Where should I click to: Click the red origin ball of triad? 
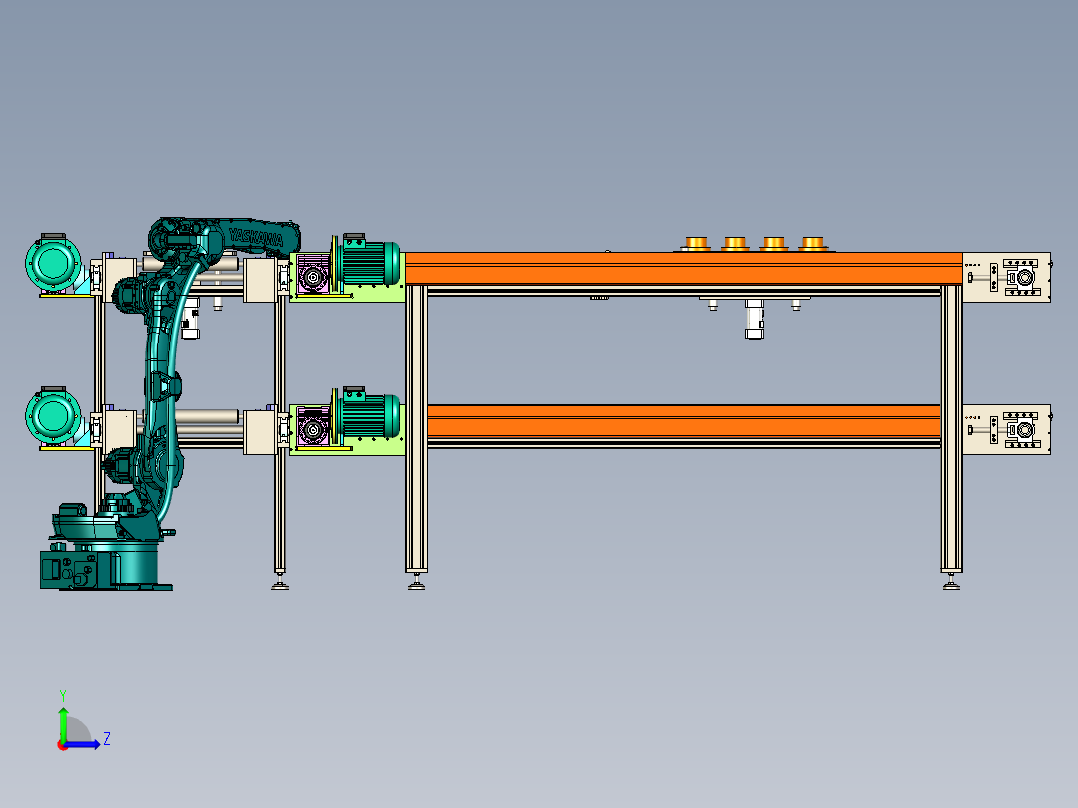[63, 745]
